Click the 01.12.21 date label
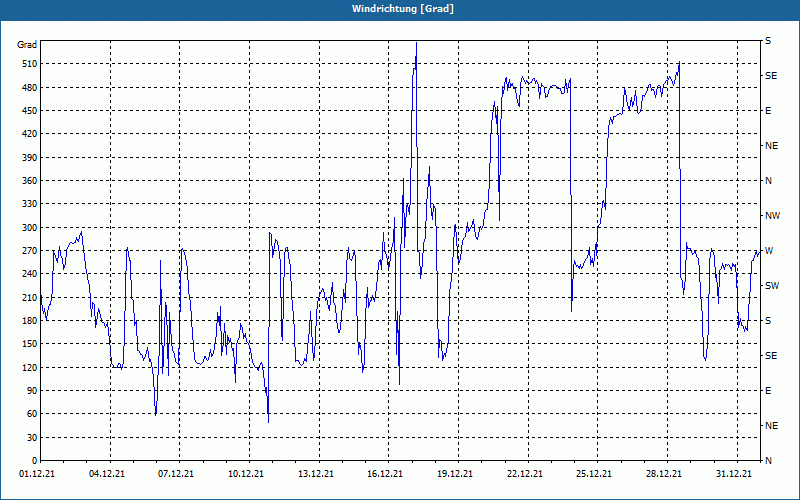Image resolution: width=800 pixels, height=500 pixels. (x=37, y=474)
